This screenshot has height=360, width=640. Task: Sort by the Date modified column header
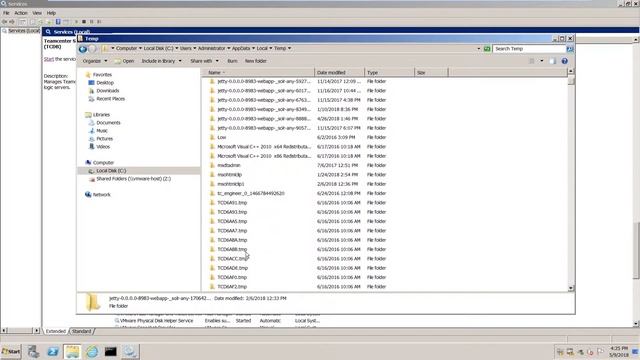[339, 73]
